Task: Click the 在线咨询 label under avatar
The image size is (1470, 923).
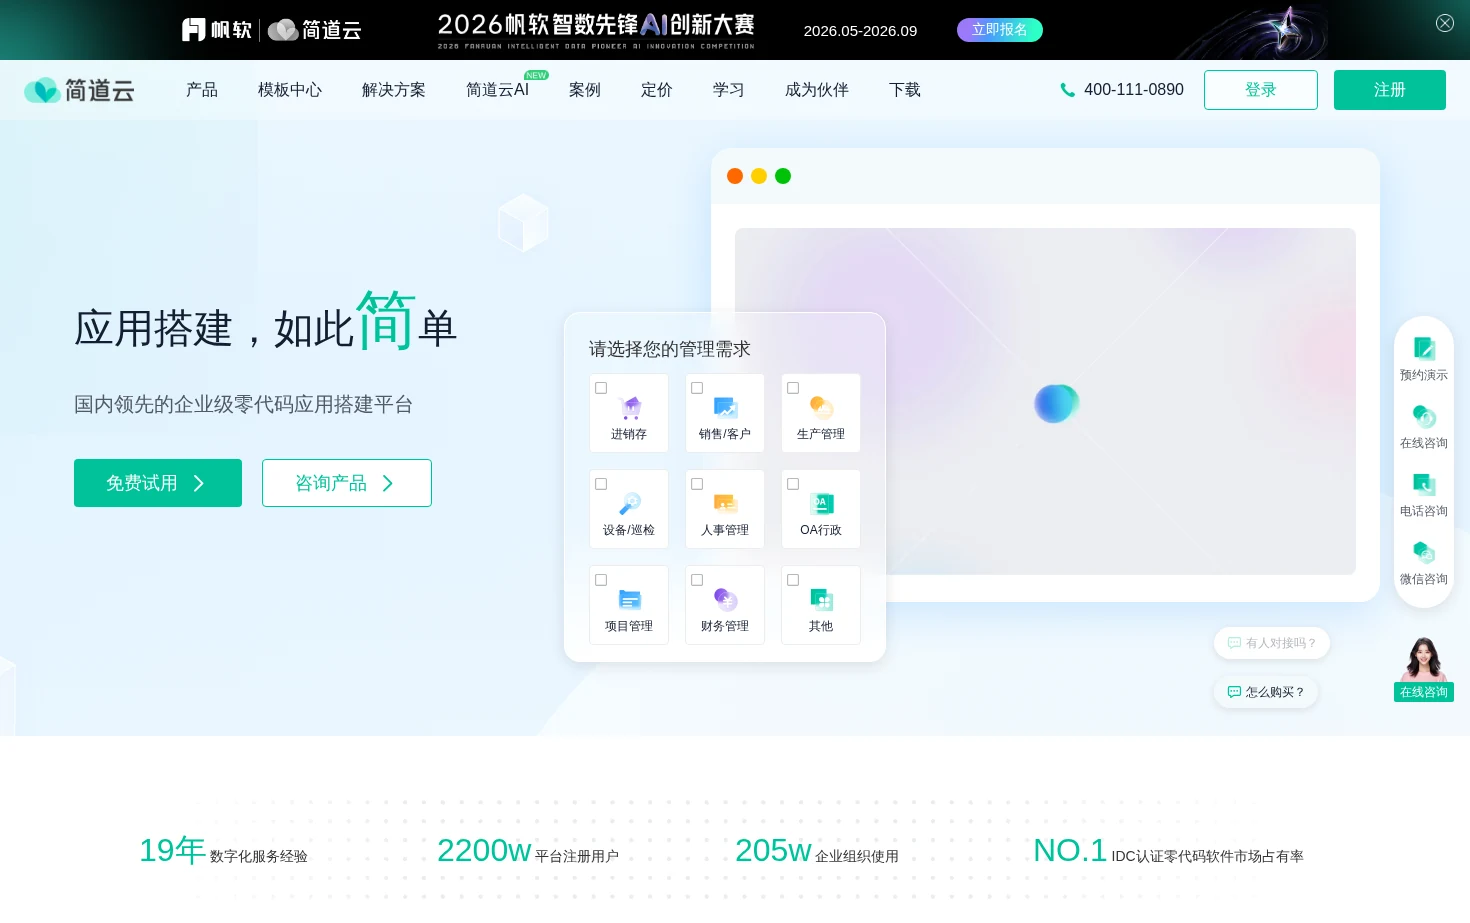Action: coord(1424,692)
